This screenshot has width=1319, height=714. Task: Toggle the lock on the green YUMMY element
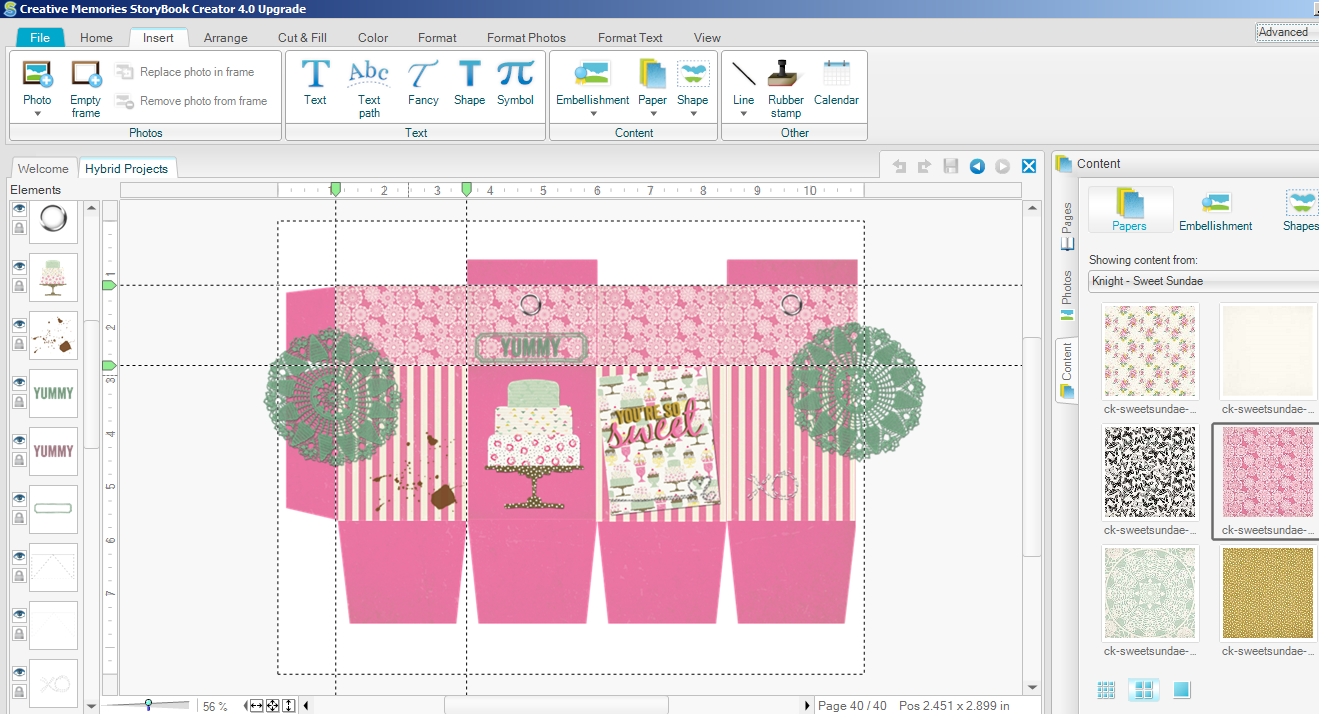click(x=19, y=402)
